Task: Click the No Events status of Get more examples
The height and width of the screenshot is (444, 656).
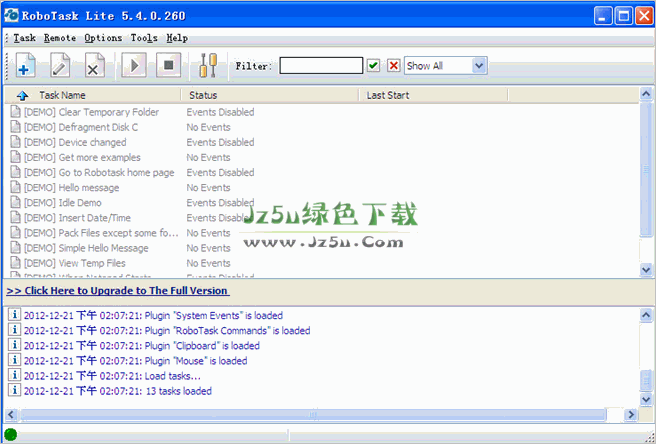Action: click(208, 157)
